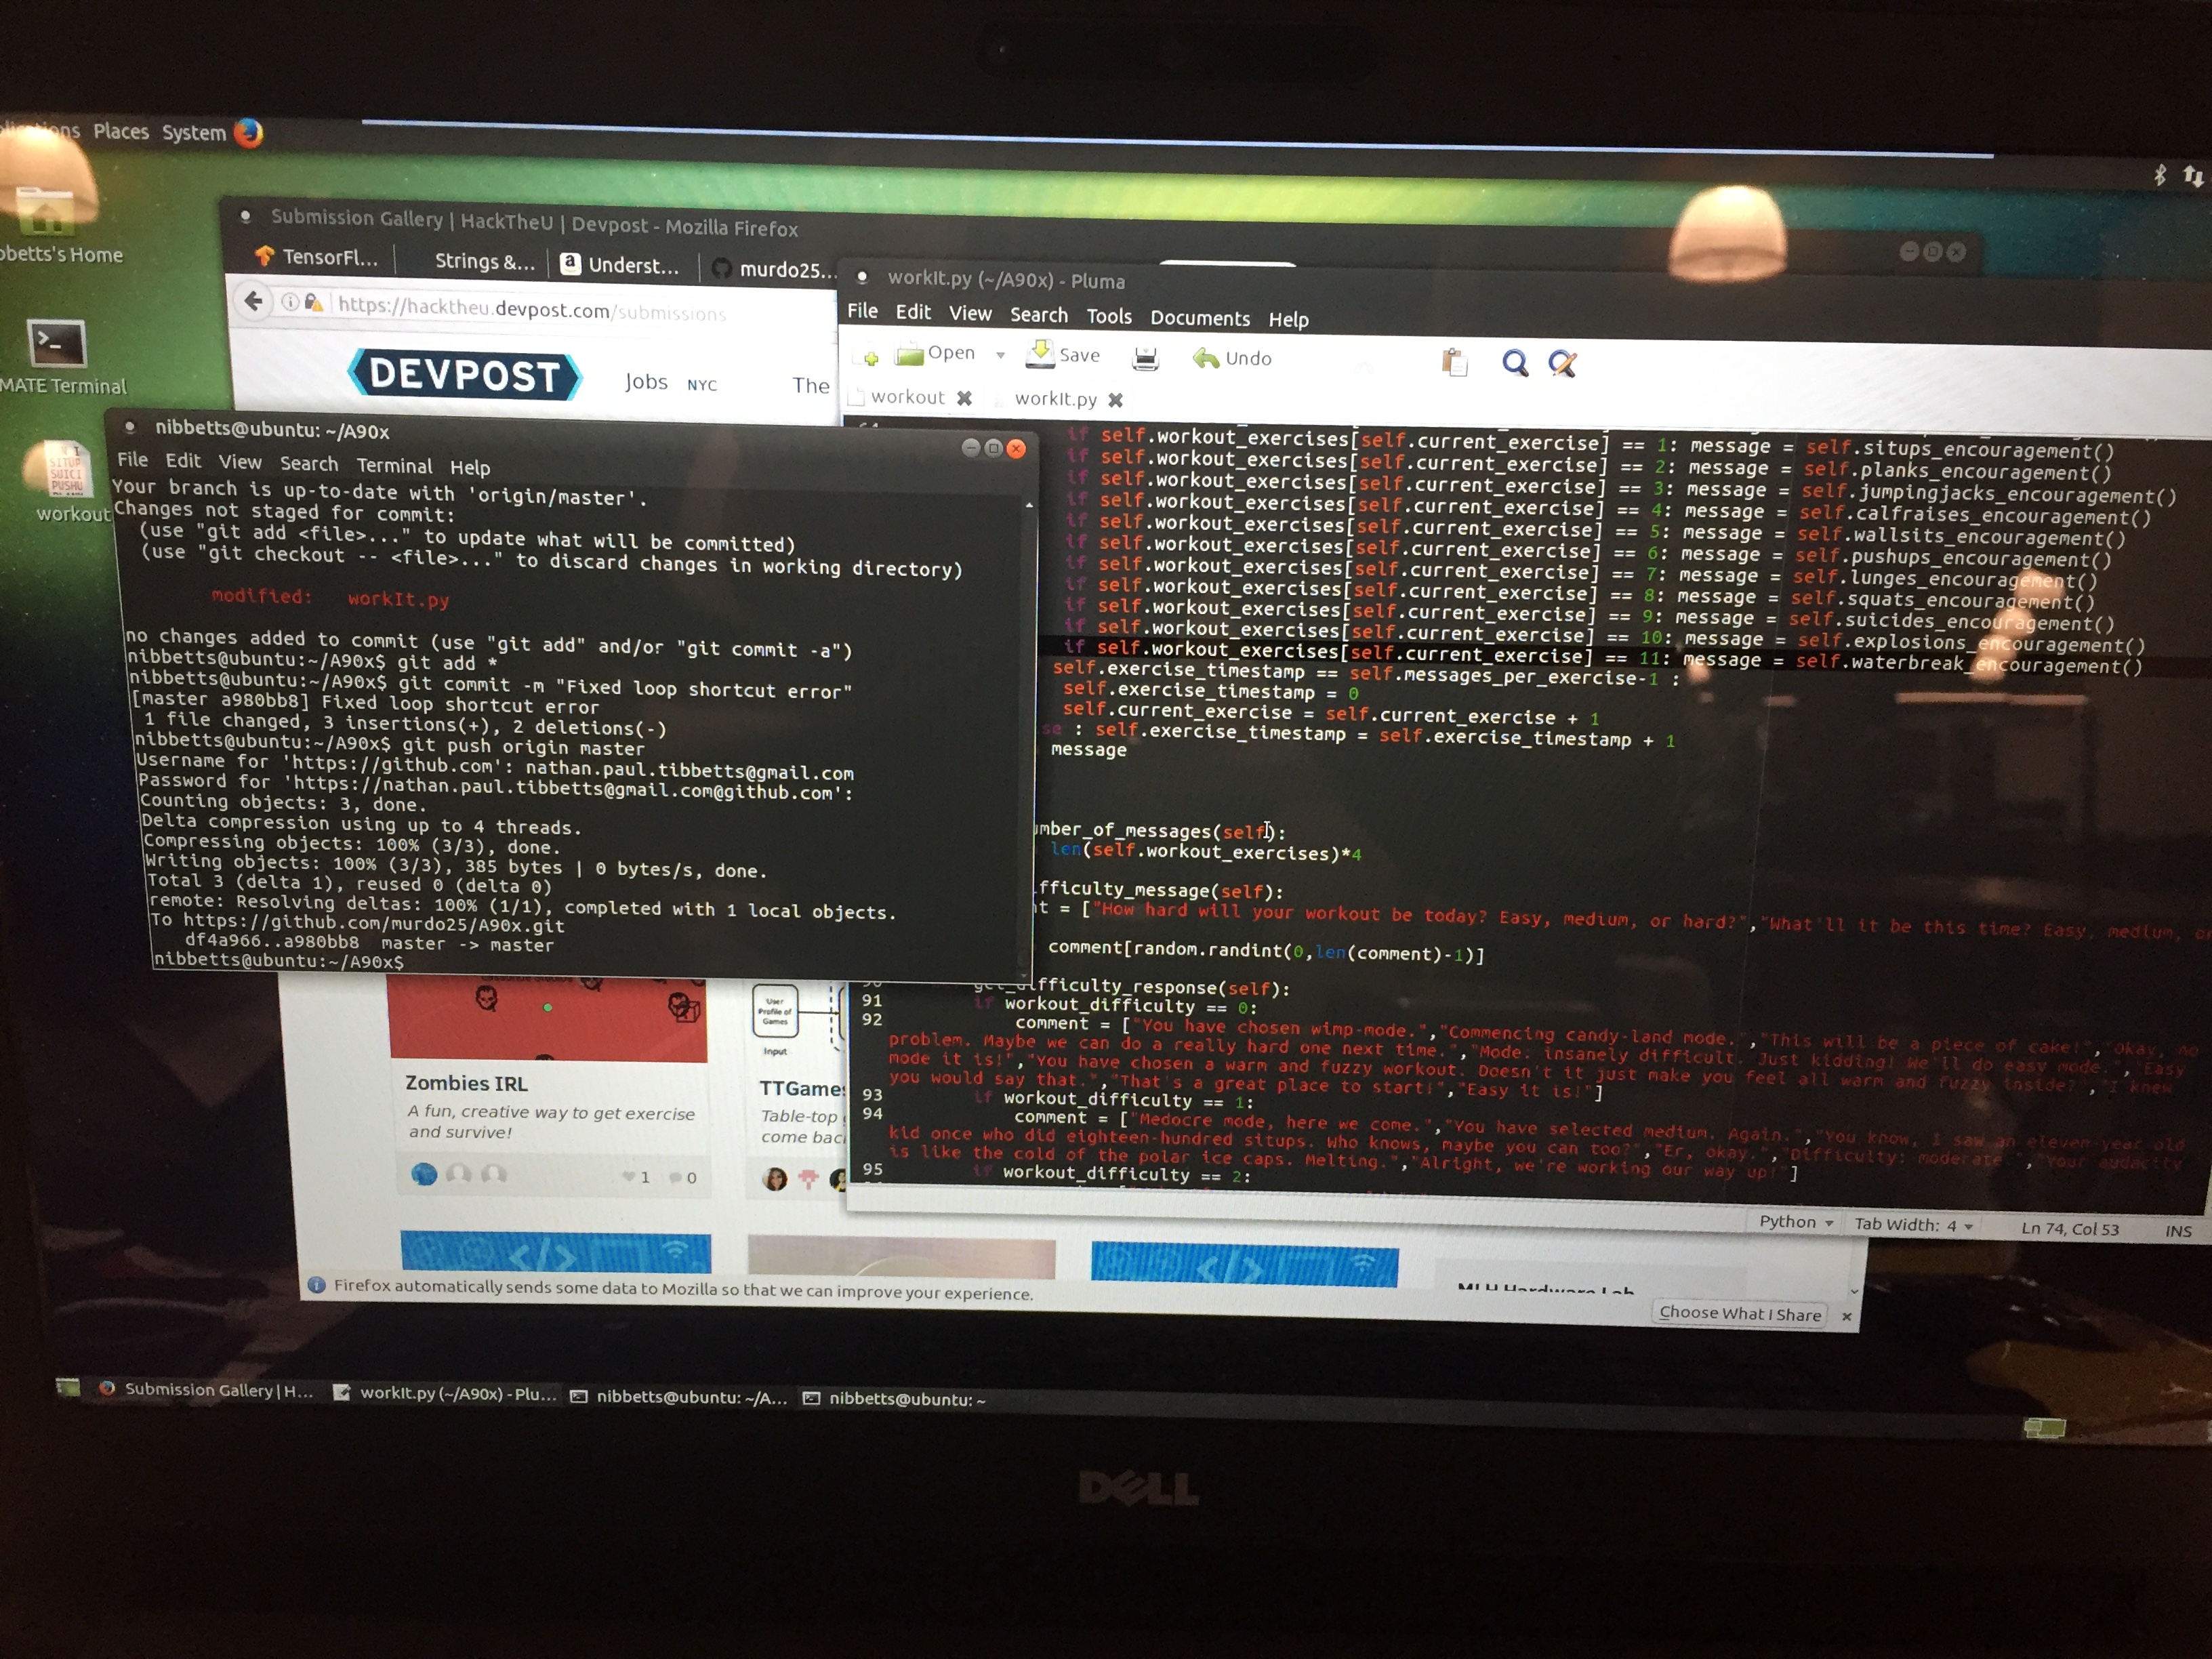Click the Paste clipboard icon

(x=1454, y=362)
